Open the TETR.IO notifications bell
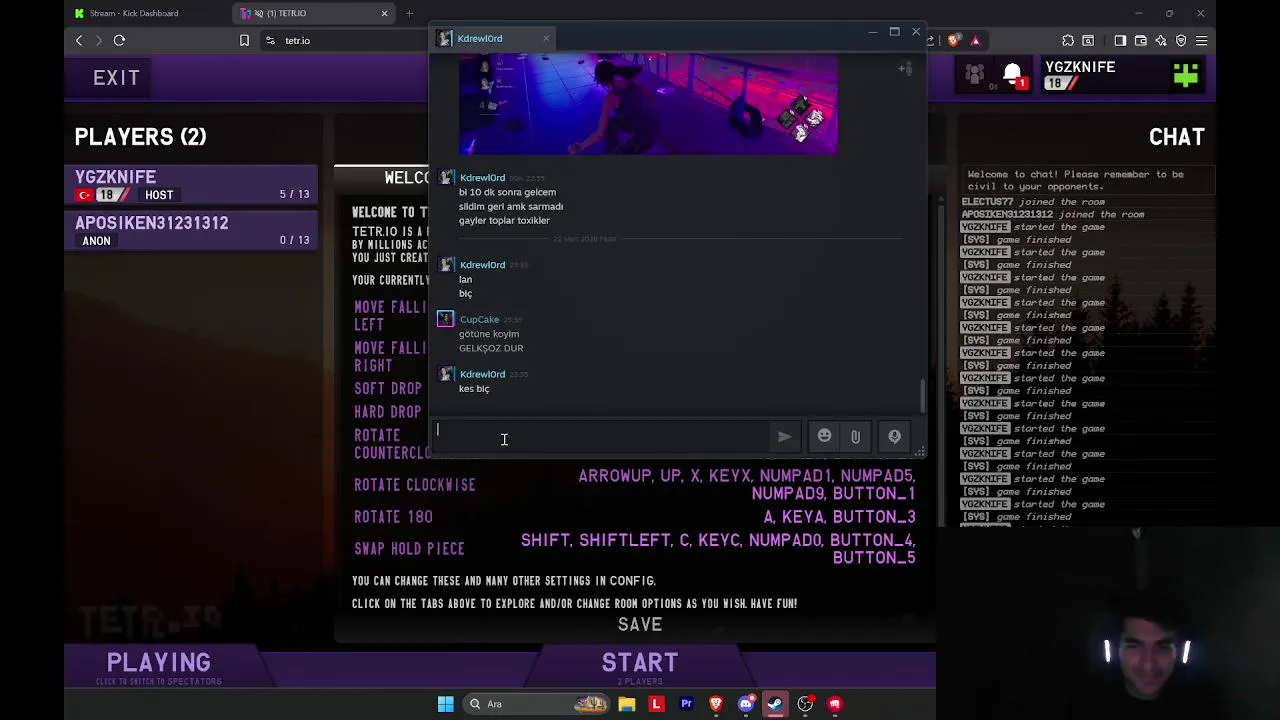 pos(1012,76)
